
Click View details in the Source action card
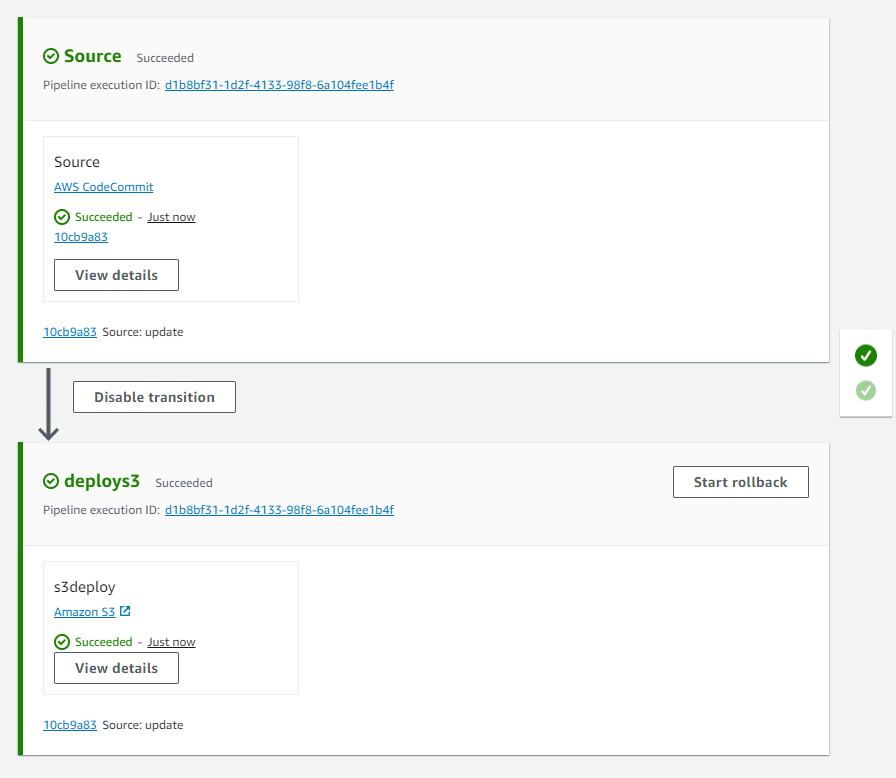point(116,274)
